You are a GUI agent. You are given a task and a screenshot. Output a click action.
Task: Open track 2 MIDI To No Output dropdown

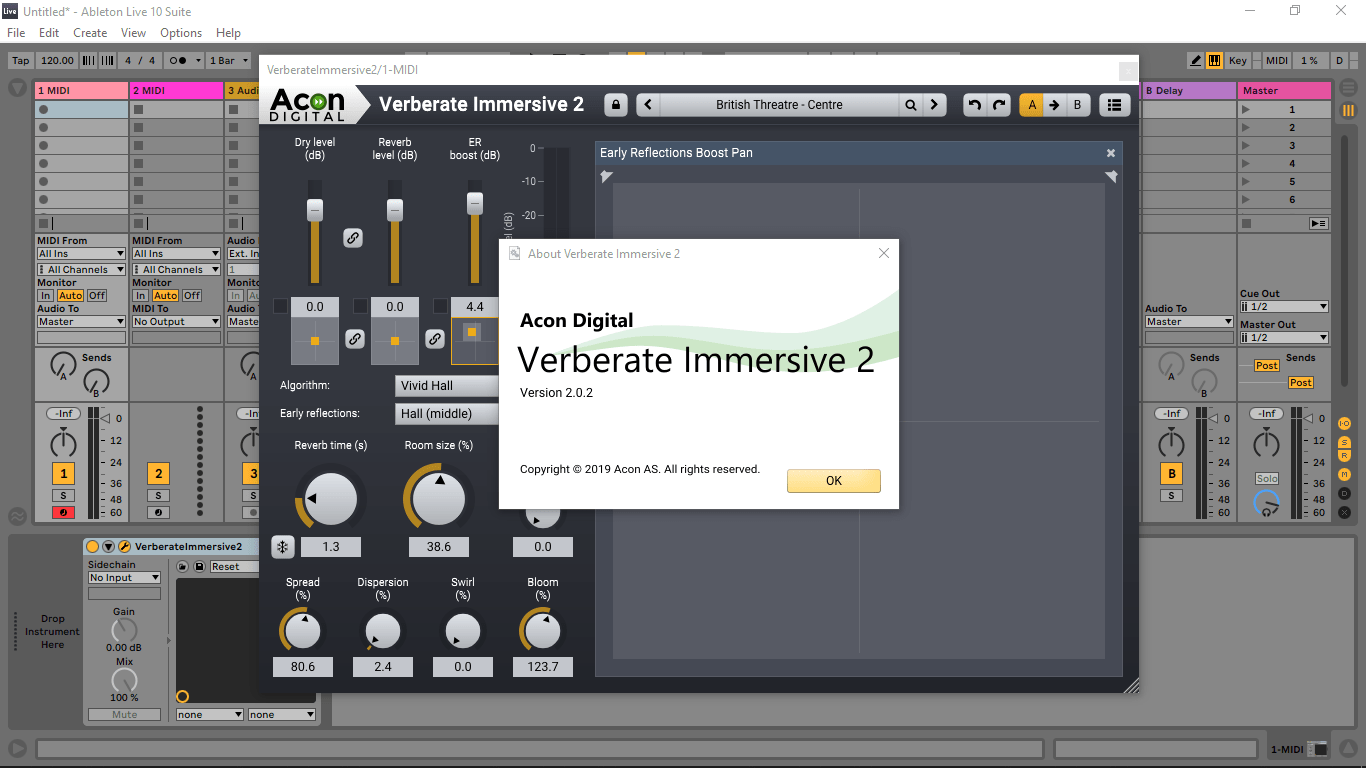[176, 322]
